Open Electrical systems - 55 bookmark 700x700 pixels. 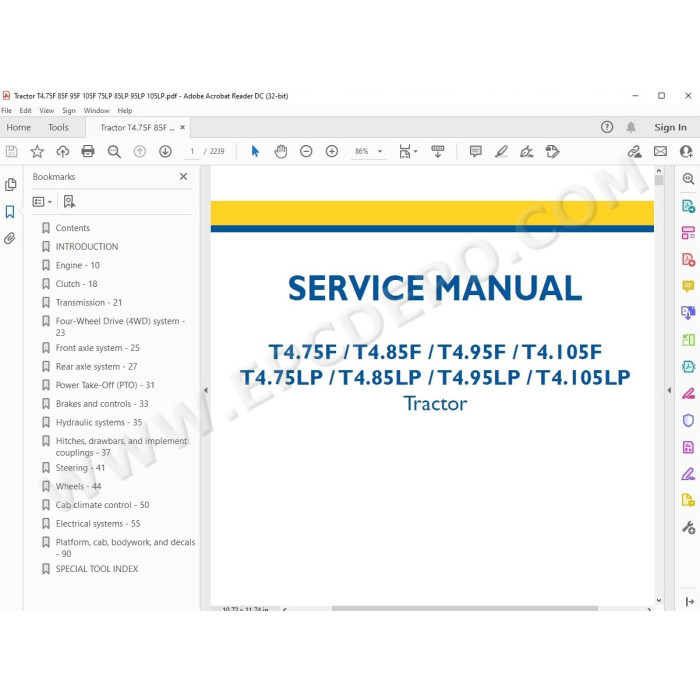[98, 524]
